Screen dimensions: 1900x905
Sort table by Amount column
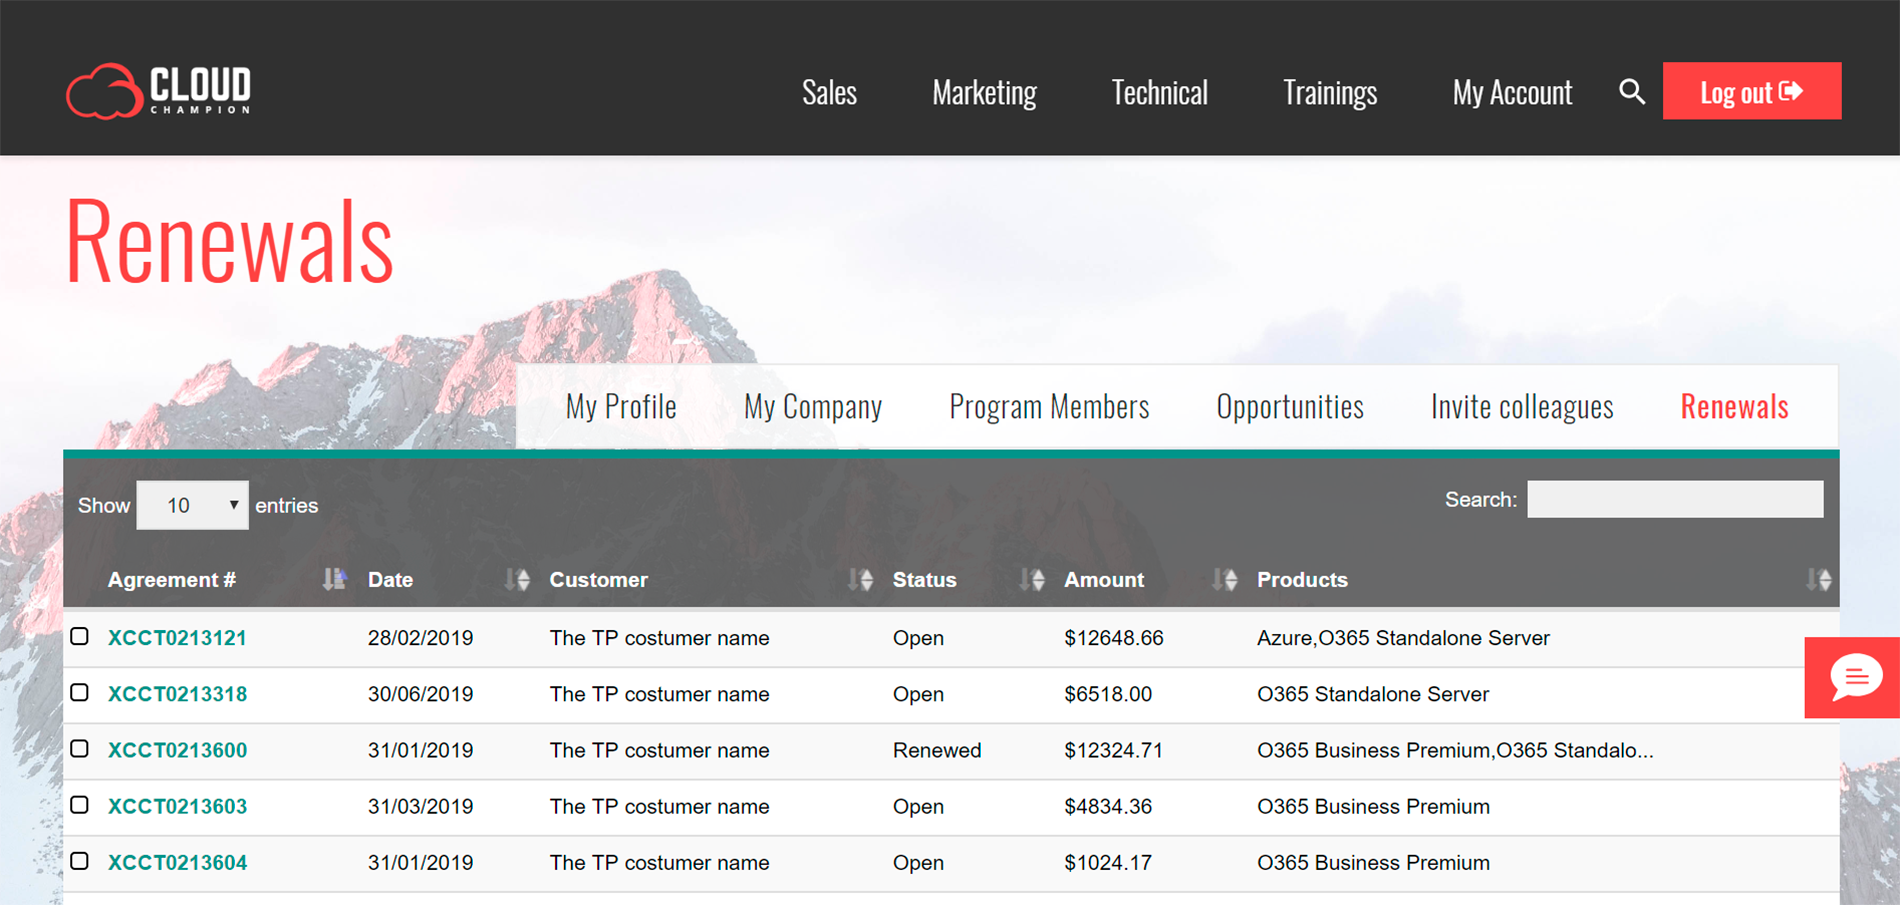(x=1103, y=580)
